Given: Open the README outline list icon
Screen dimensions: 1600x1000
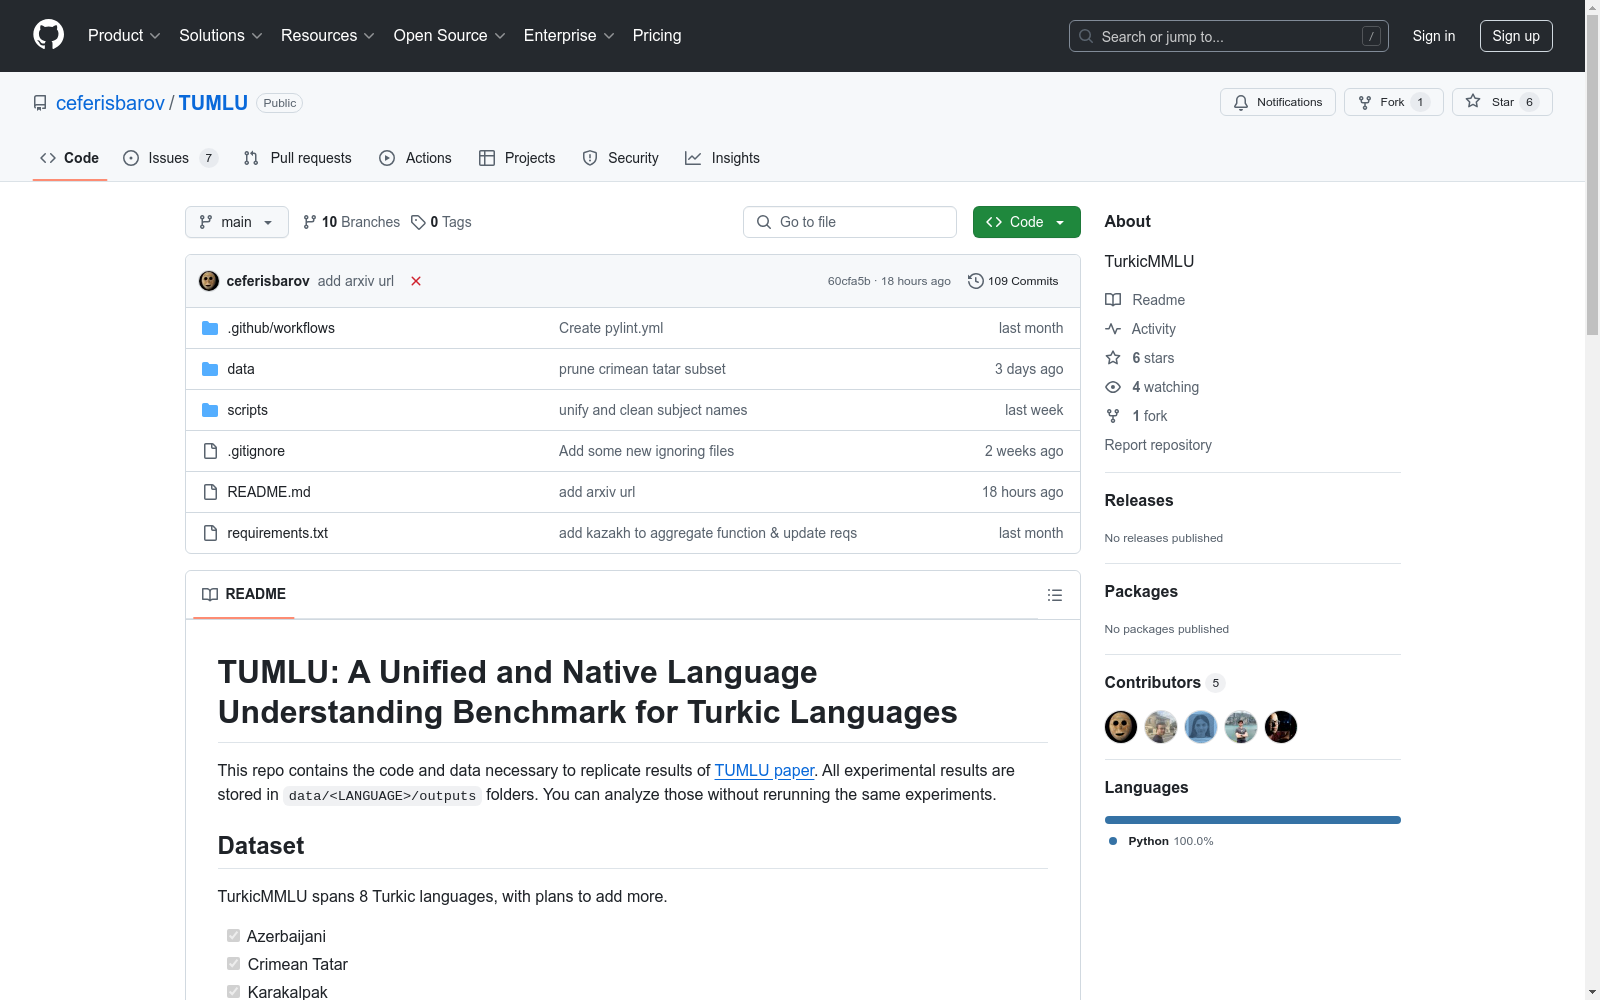Looking at the screenshot, I should 1055,595.
